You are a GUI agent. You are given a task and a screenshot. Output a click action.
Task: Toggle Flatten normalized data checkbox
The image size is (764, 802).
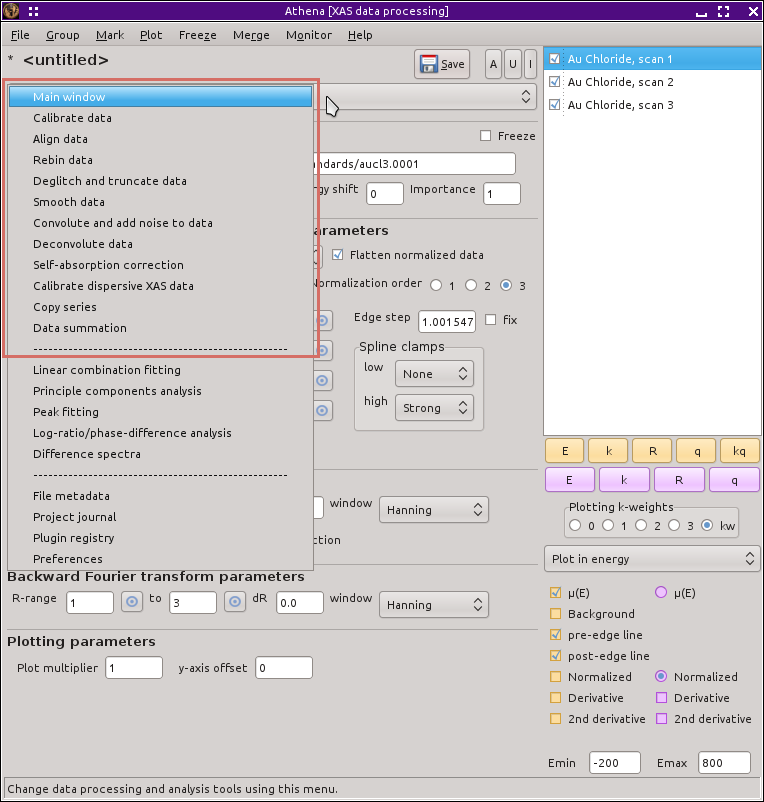(x=338, y=255)
